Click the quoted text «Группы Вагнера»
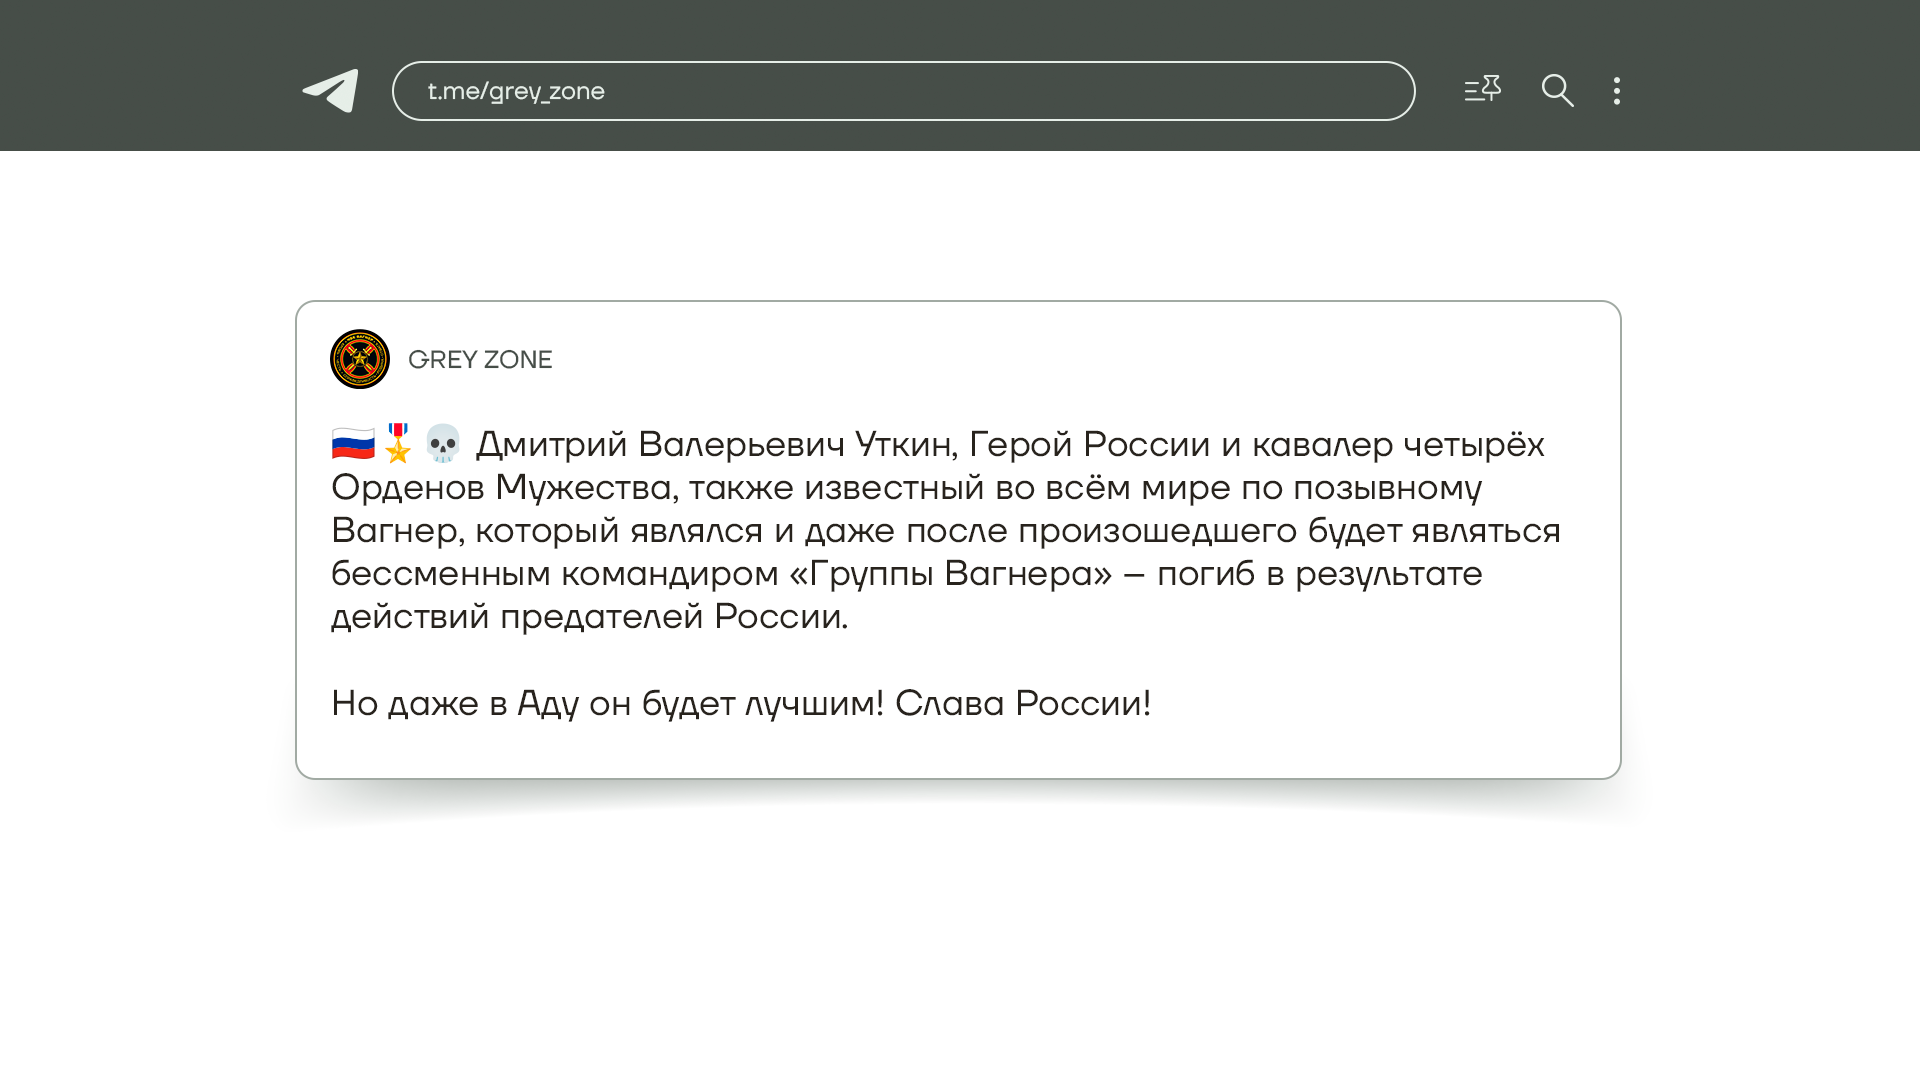1920x1080 pixels. (950, 574)
